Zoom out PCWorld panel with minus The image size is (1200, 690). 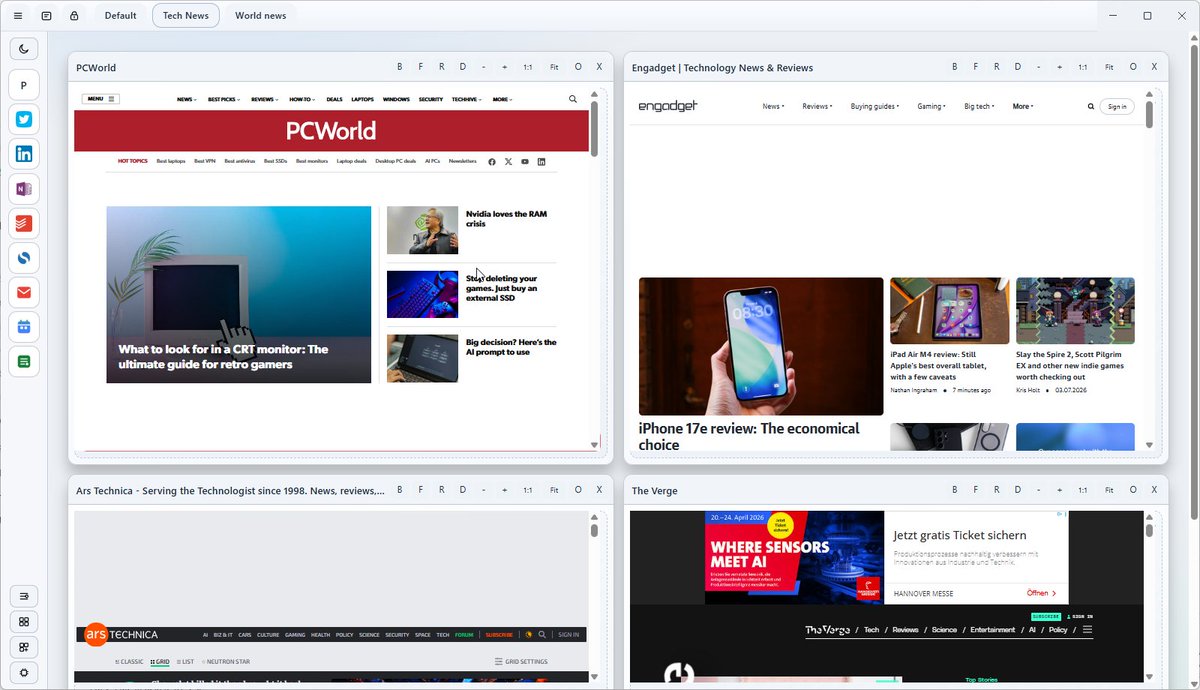tap(484, 67)
